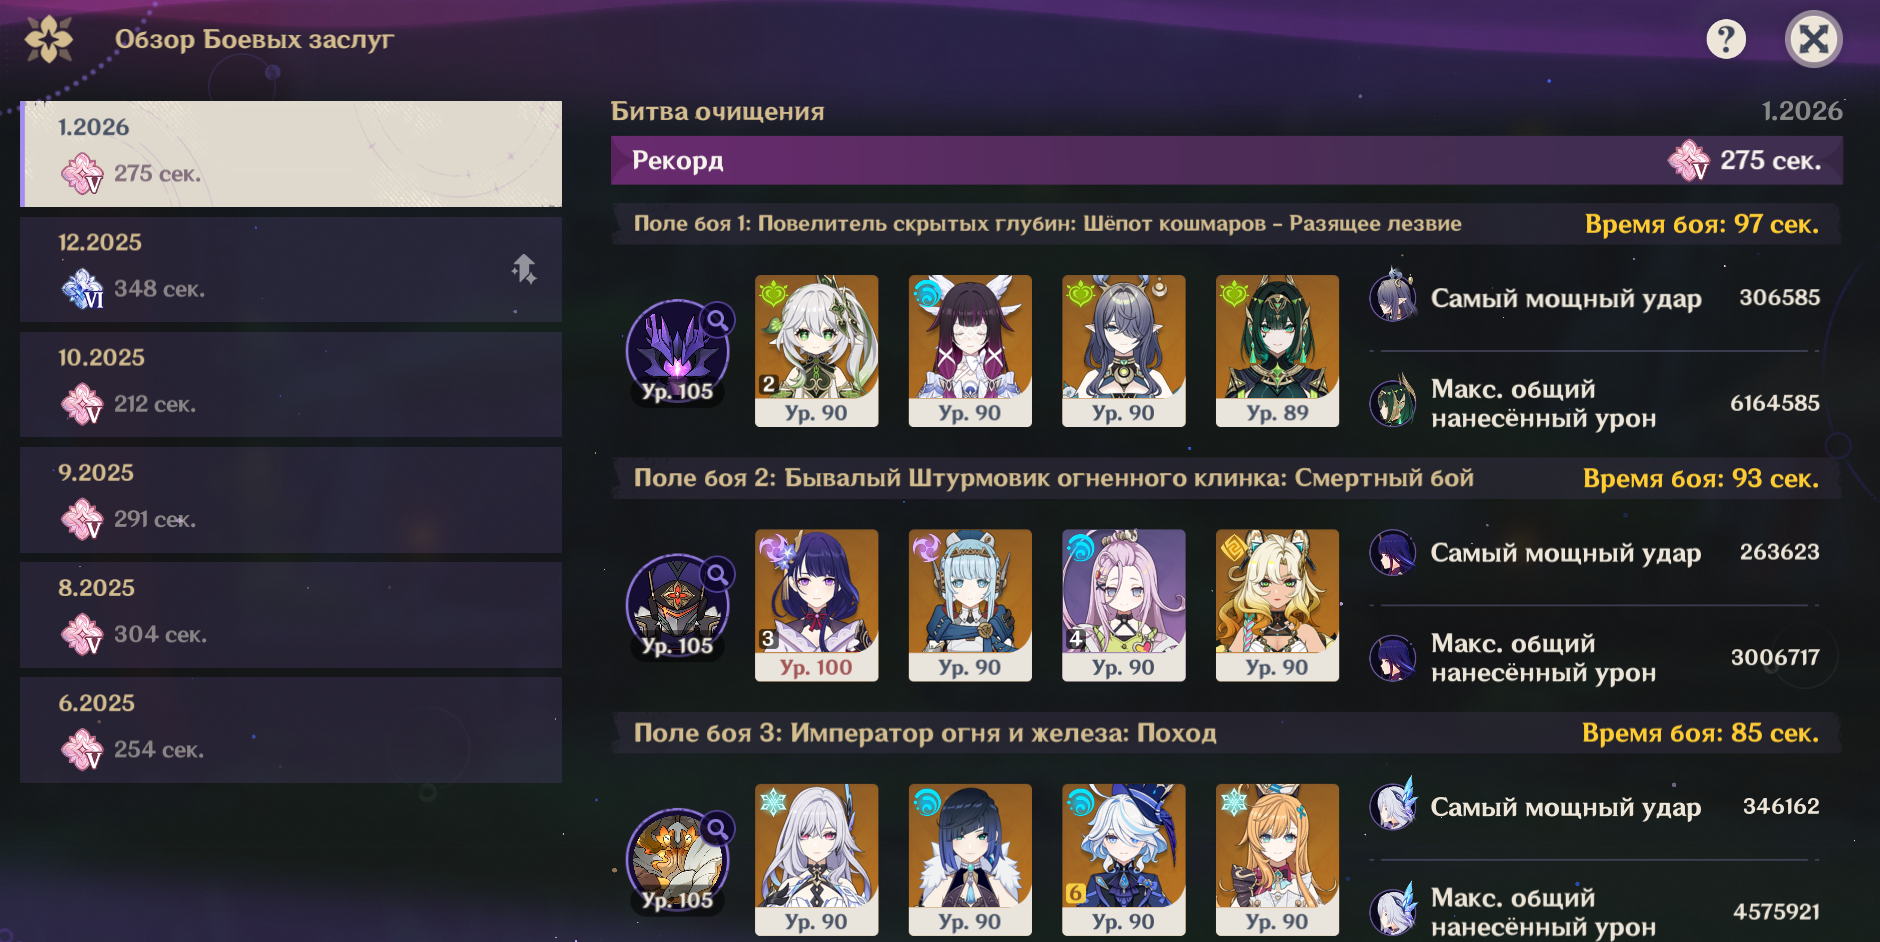Switch to the 8.2025 record entry
Image resolution: width=1880 pixels, height=942 pixels.
point(291,614)
